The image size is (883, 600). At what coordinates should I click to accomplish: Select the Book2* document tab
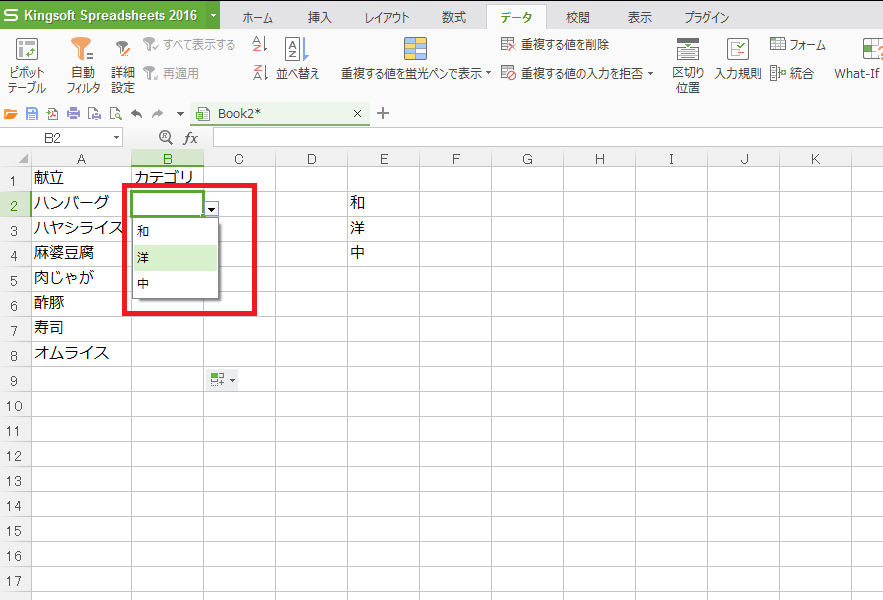tap(279, 114)
